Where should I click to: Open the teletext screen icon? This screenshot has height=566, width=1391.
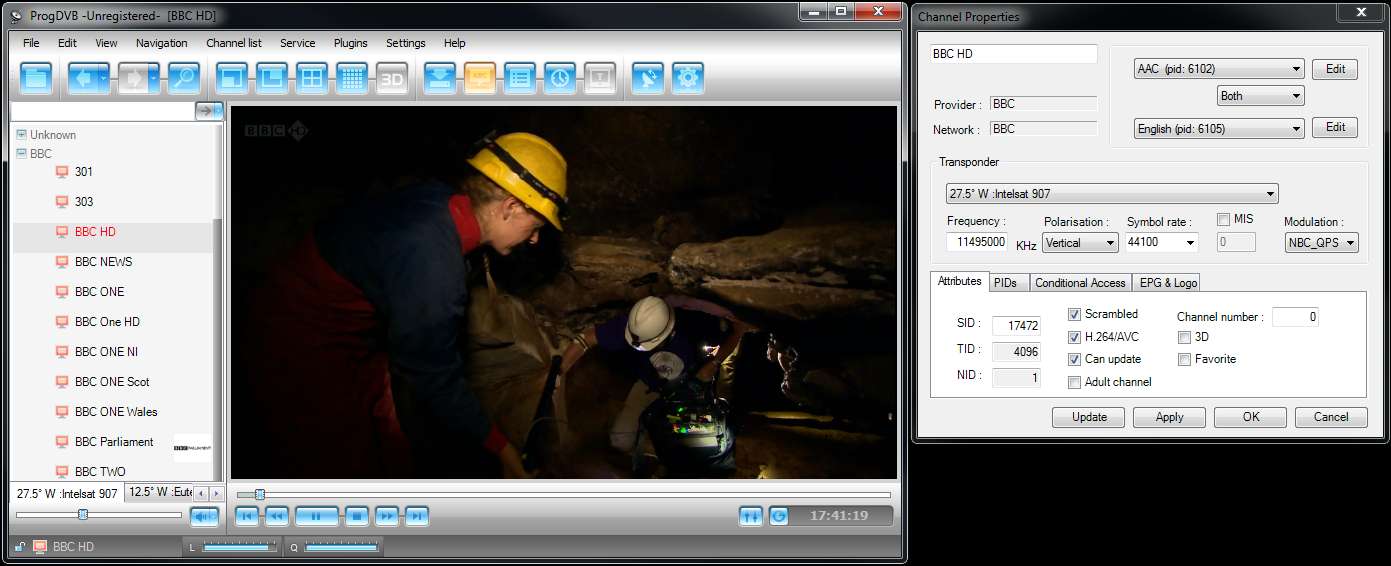pos(600,78)
